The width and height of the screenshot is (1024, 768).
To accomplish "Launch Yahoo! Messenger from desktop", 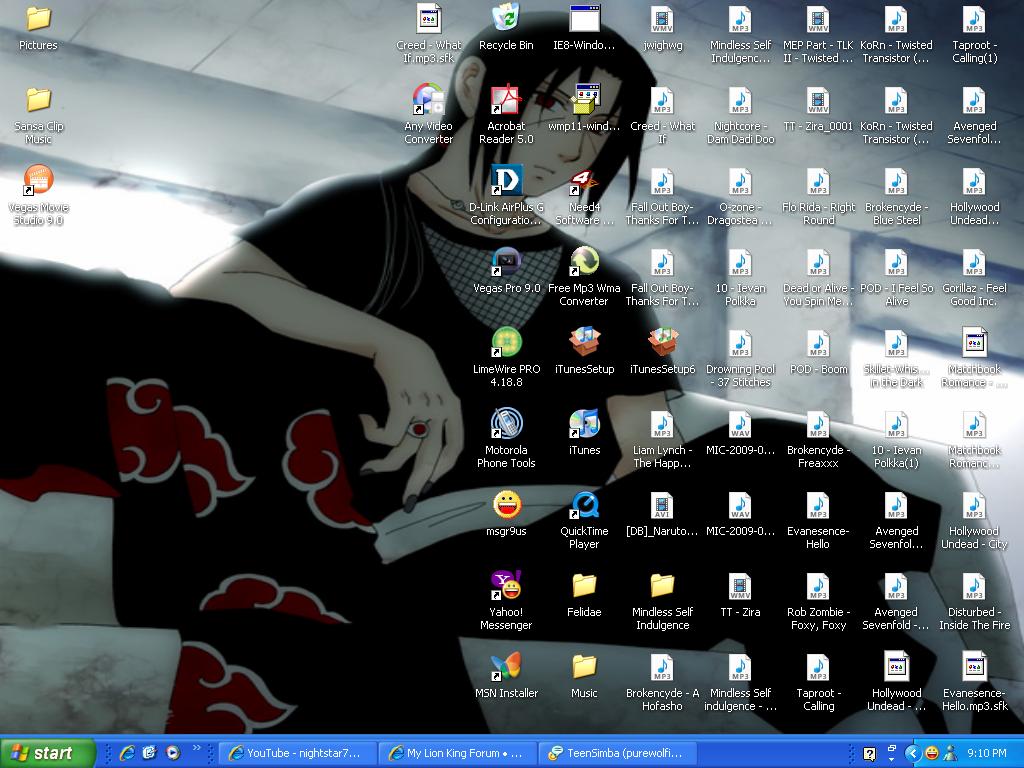I will [x=506, y=587].
